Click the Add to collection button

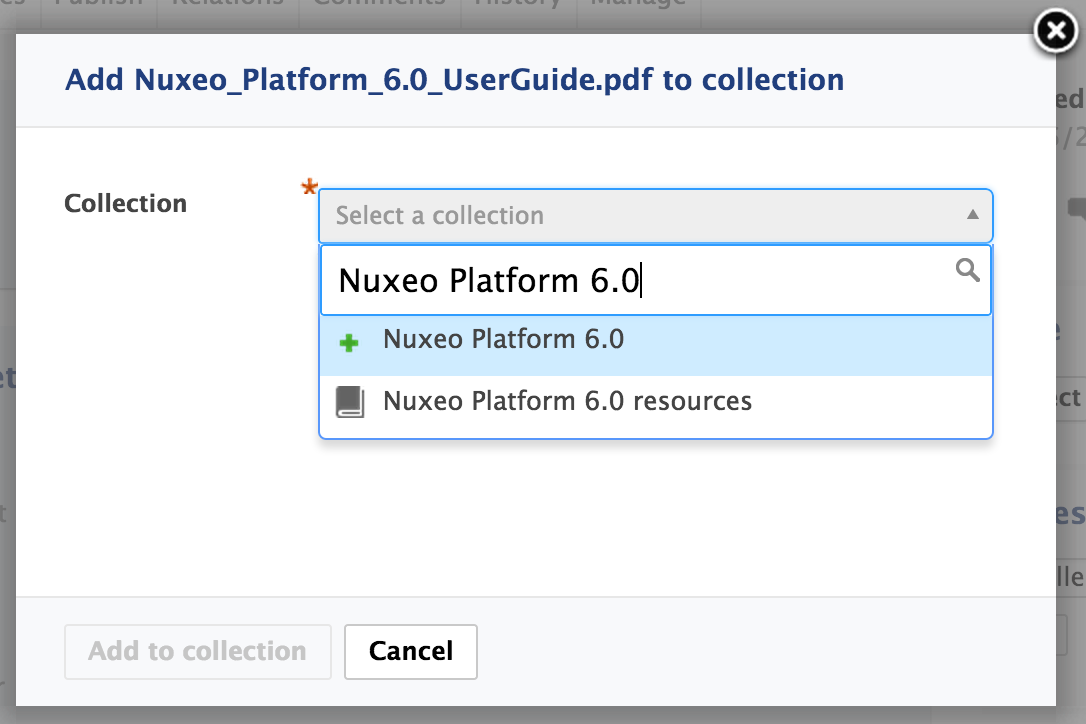(197, 651)
